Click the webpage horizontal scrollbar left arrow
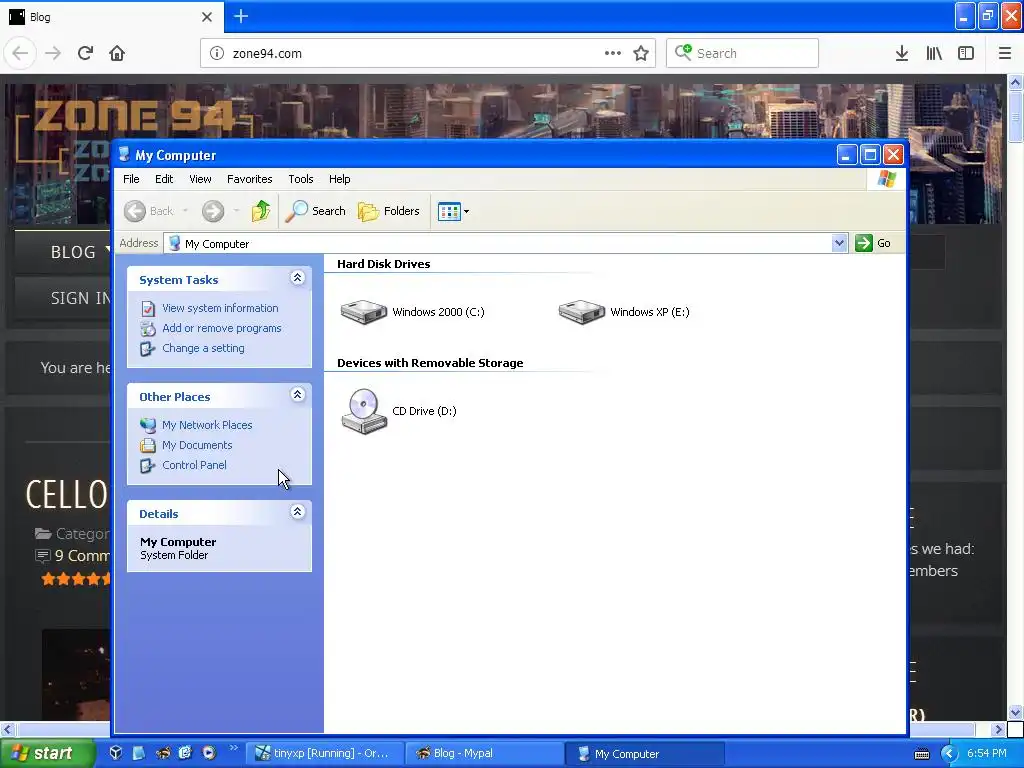 click(7, 729)
